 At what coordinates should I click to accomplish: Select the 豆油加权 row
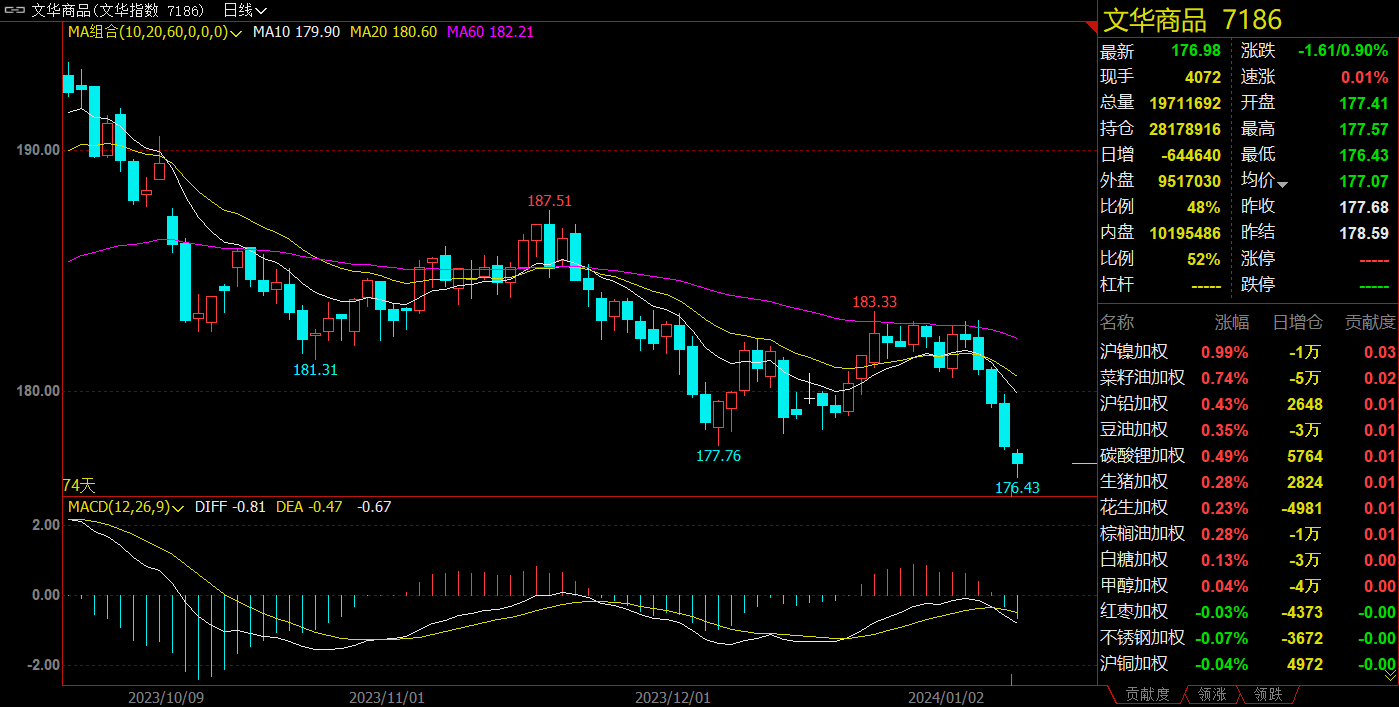1248,430
